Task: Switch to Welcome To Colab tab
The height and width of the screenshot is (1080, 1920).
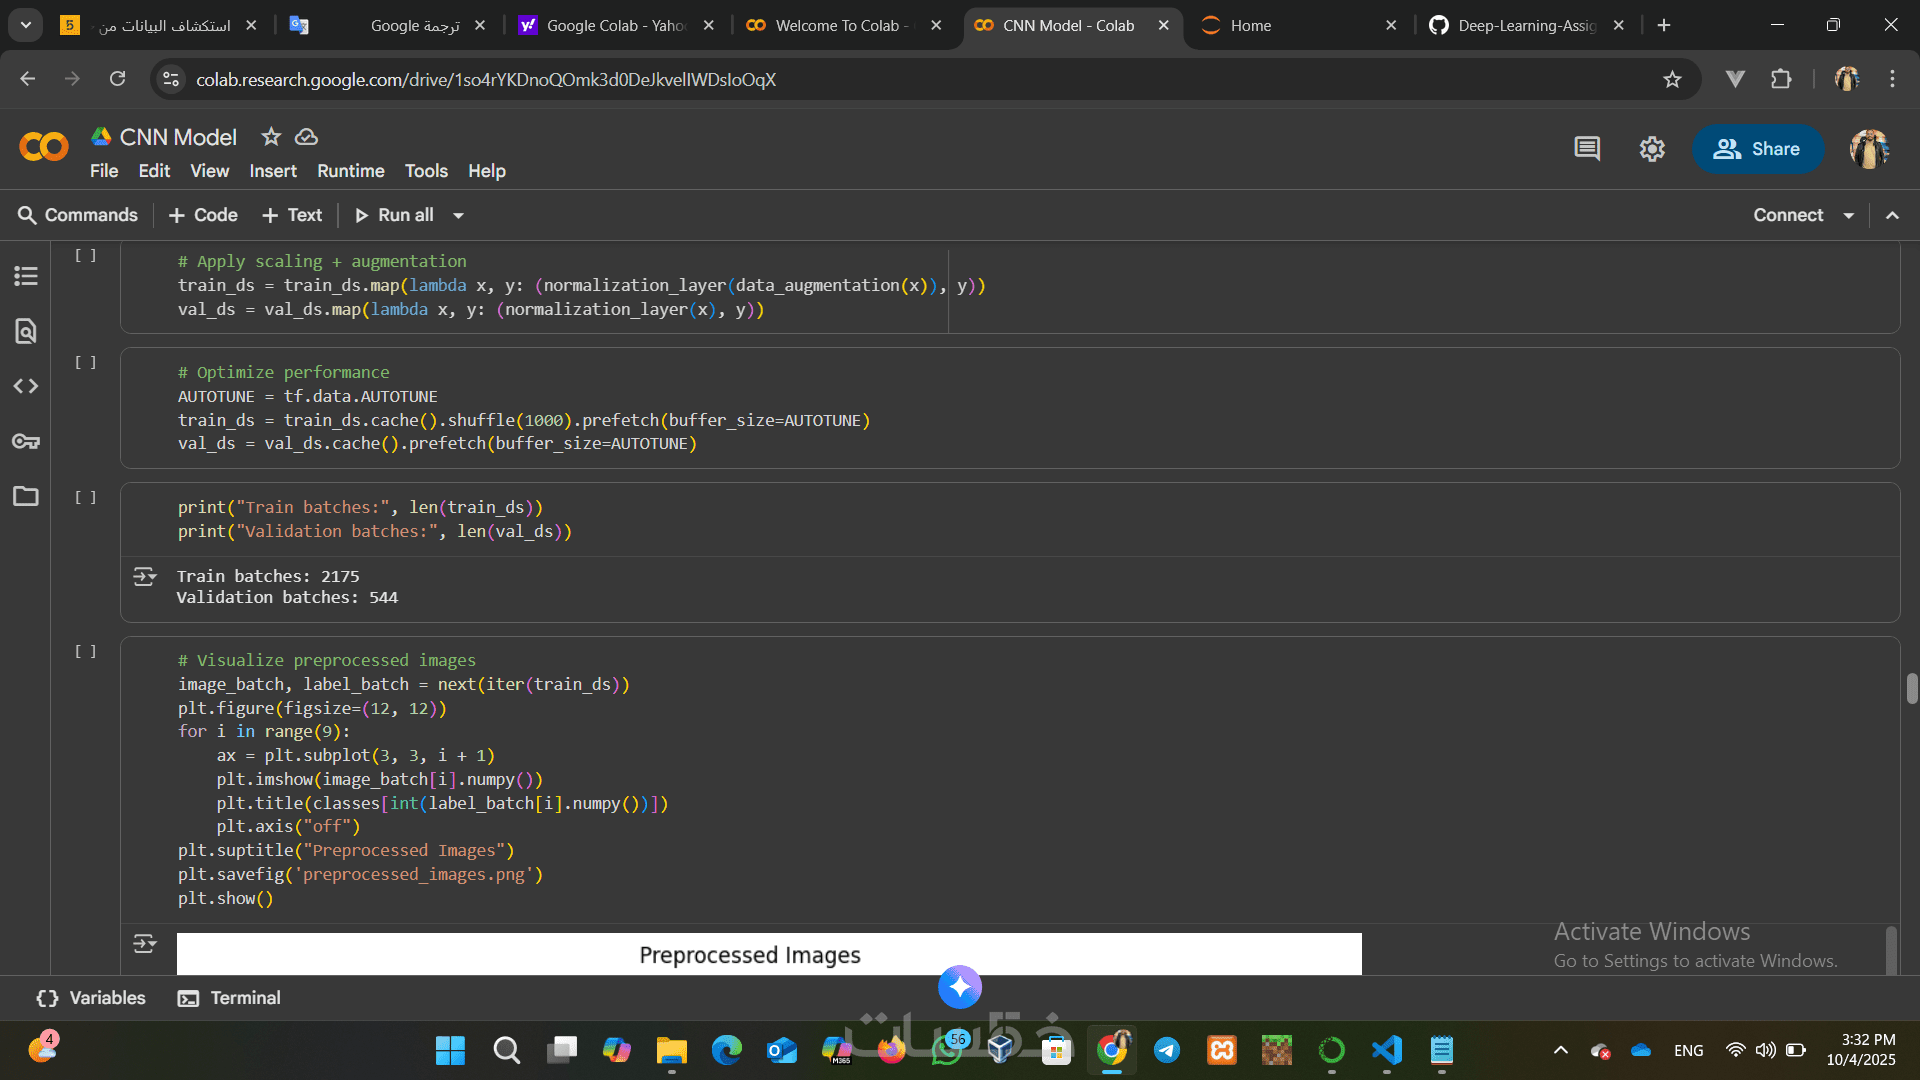Action: pyautogui.click(x=840, y=25)
